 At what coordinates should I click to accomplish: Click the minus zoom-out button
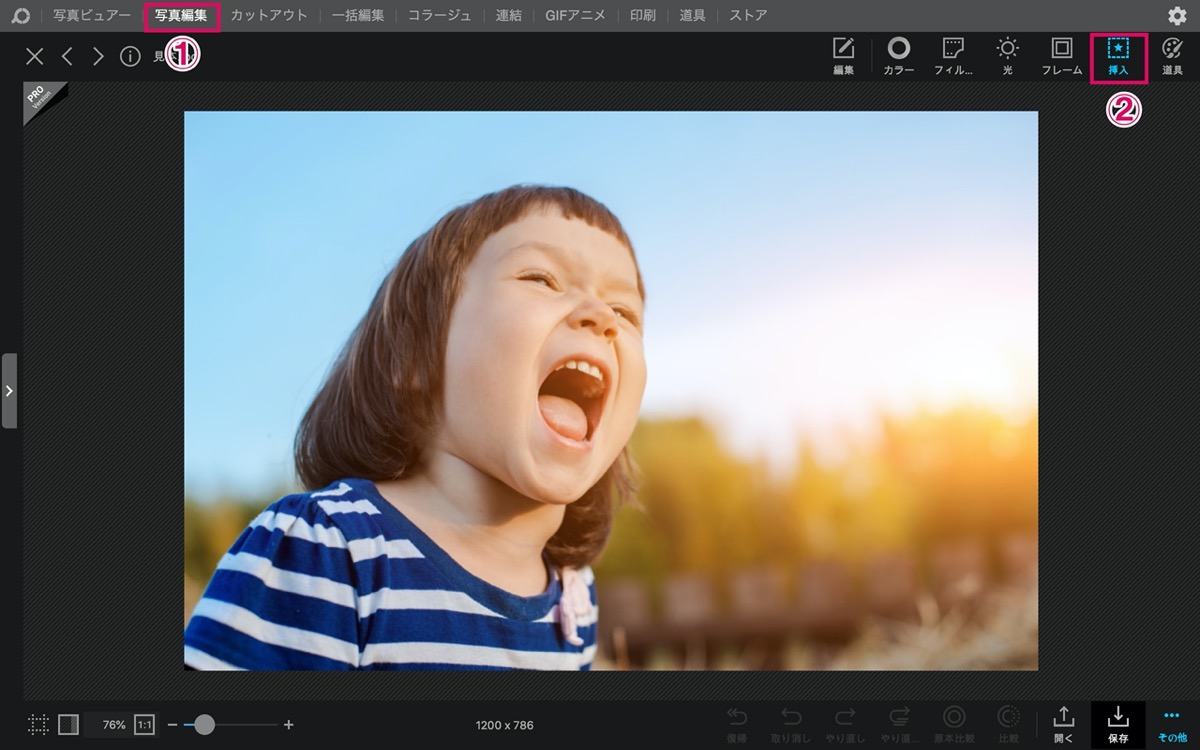click(x=172, y=725)
